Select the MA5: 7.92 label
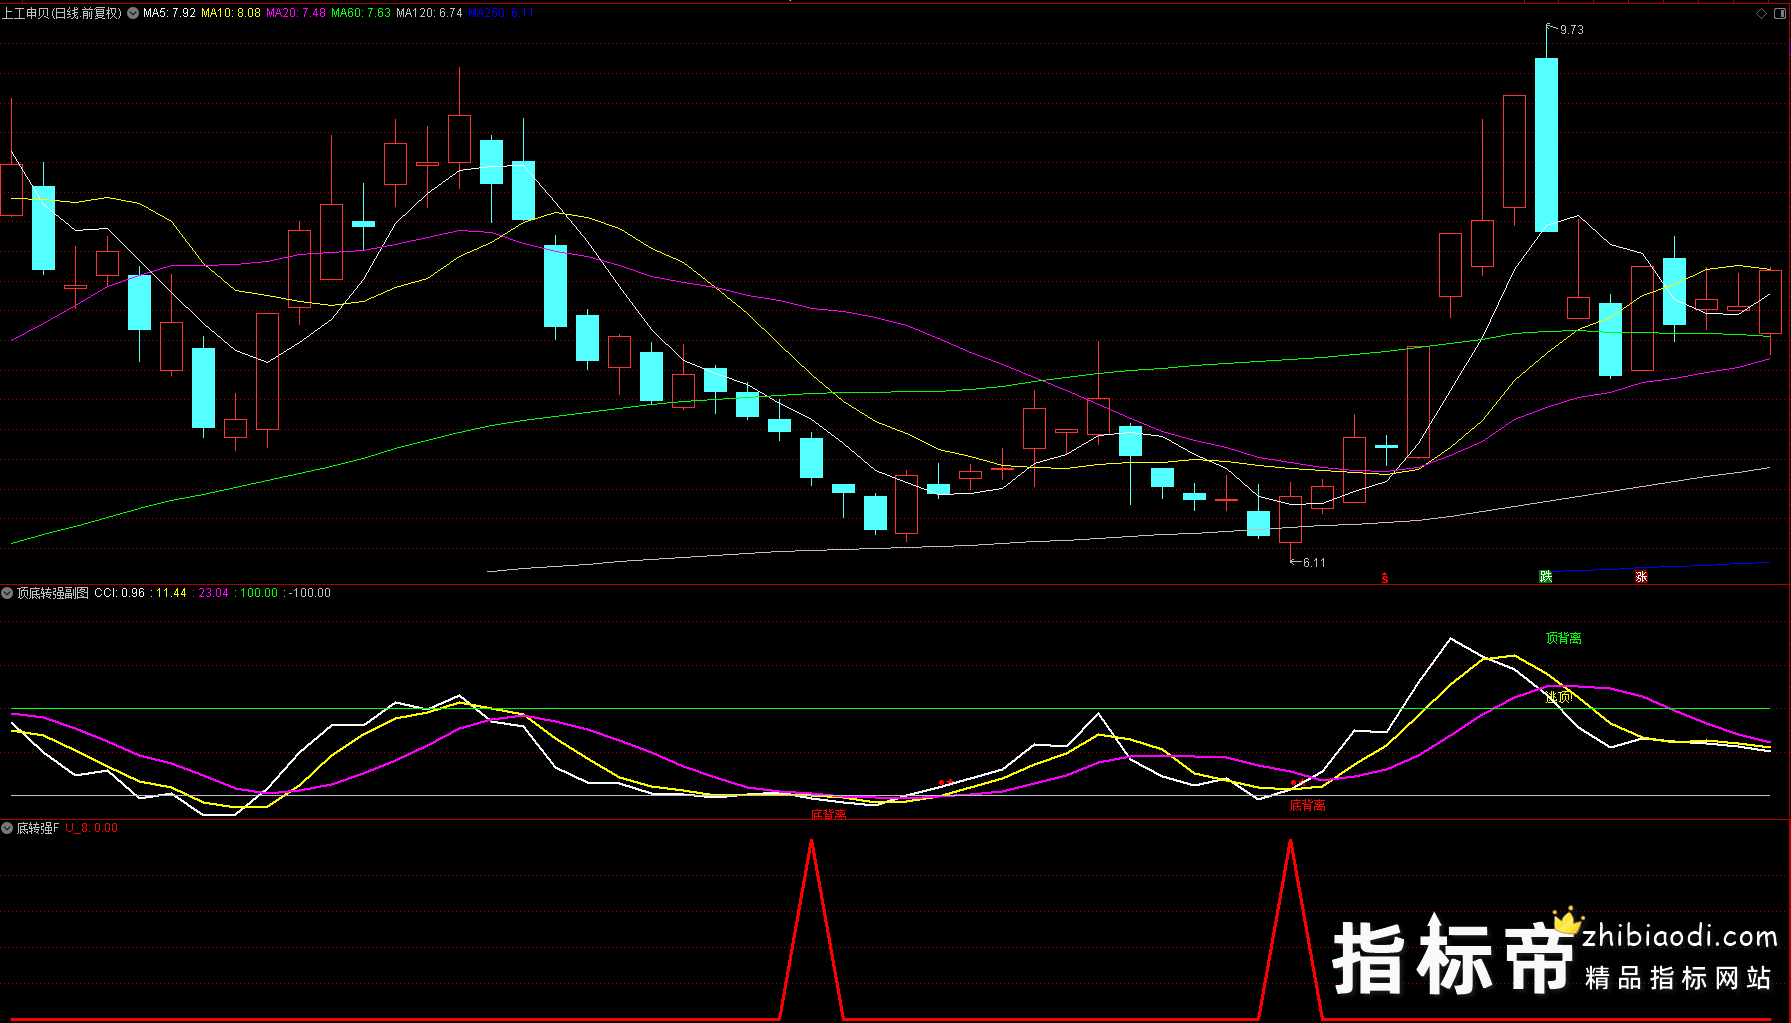Image resolution: width=1791 pixels, height=1023 pixels. tap(169, 13)
